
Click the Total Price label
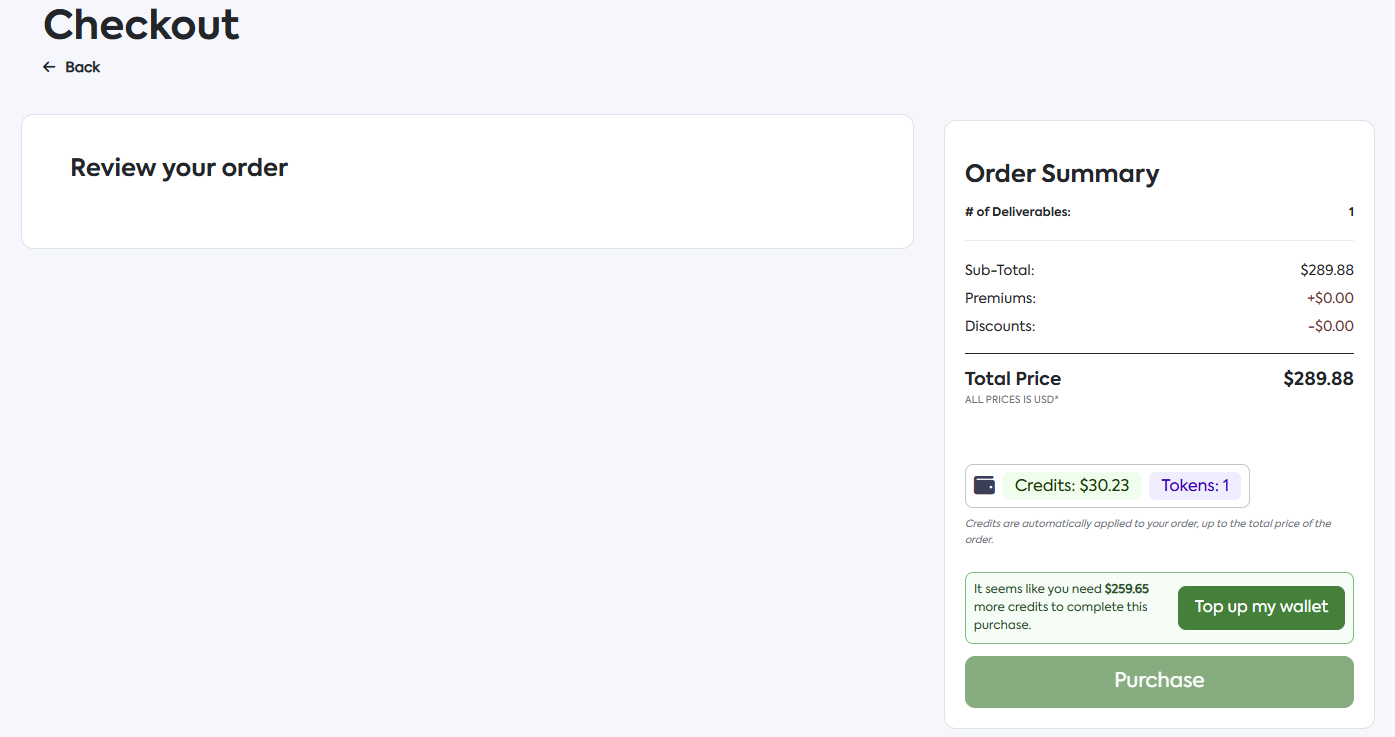click(x=1012, y=379)
